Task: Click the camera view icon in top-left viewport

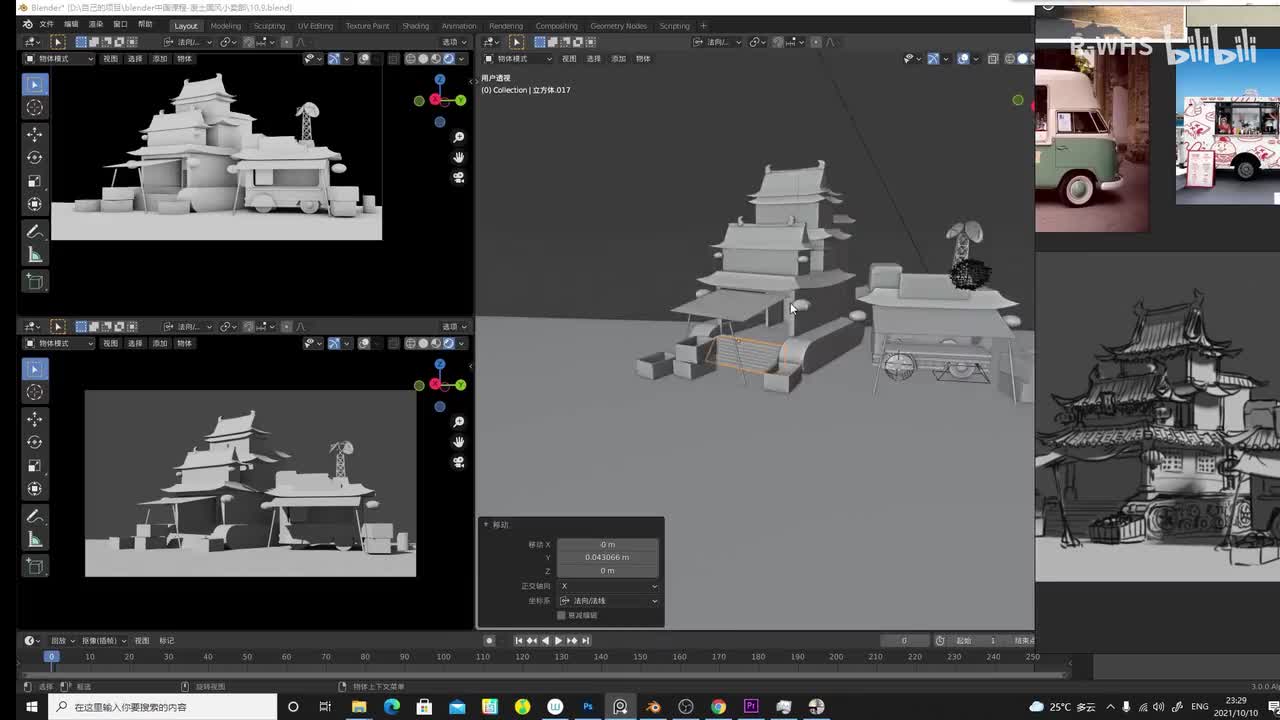Action: point(458,178)
